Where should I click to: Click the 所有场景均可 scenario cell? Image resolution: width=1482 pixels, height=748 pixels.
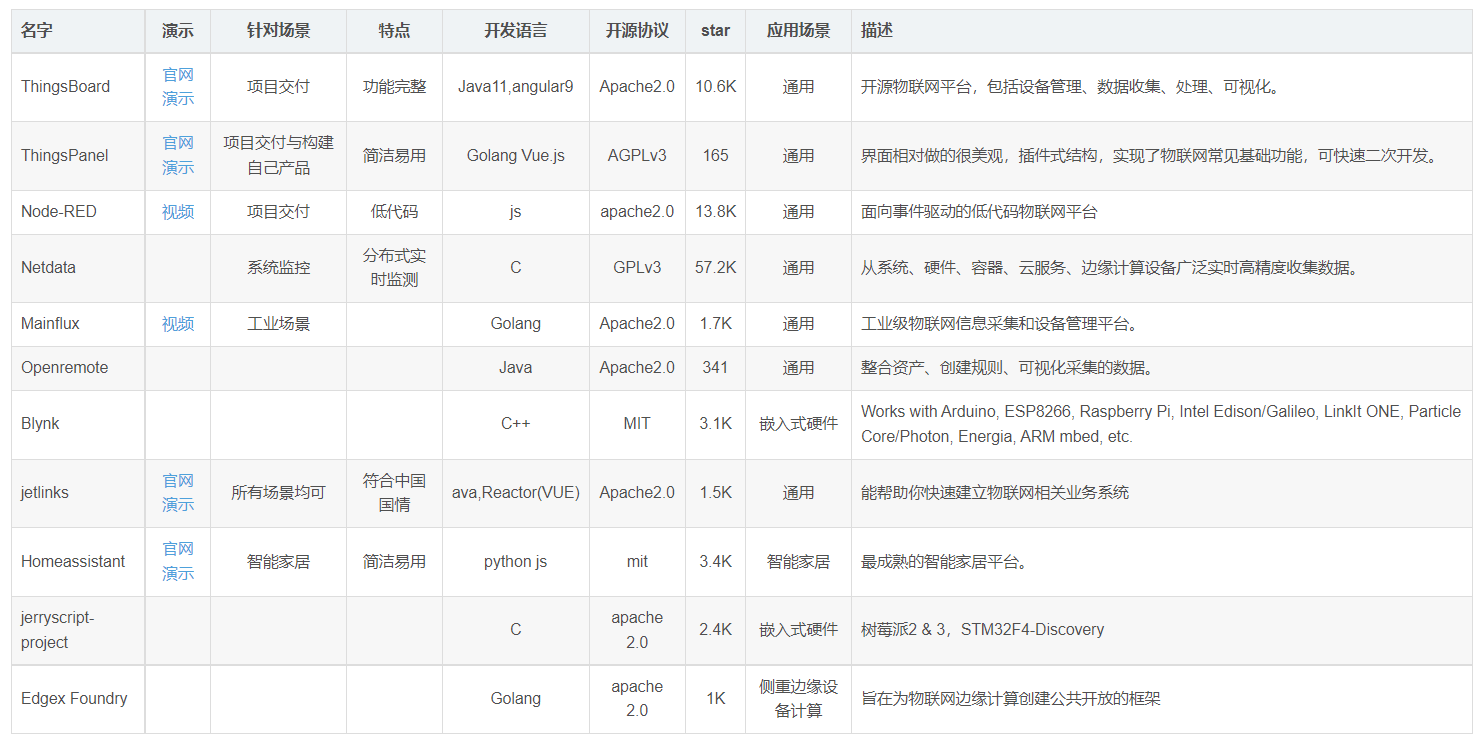point(279,493)
